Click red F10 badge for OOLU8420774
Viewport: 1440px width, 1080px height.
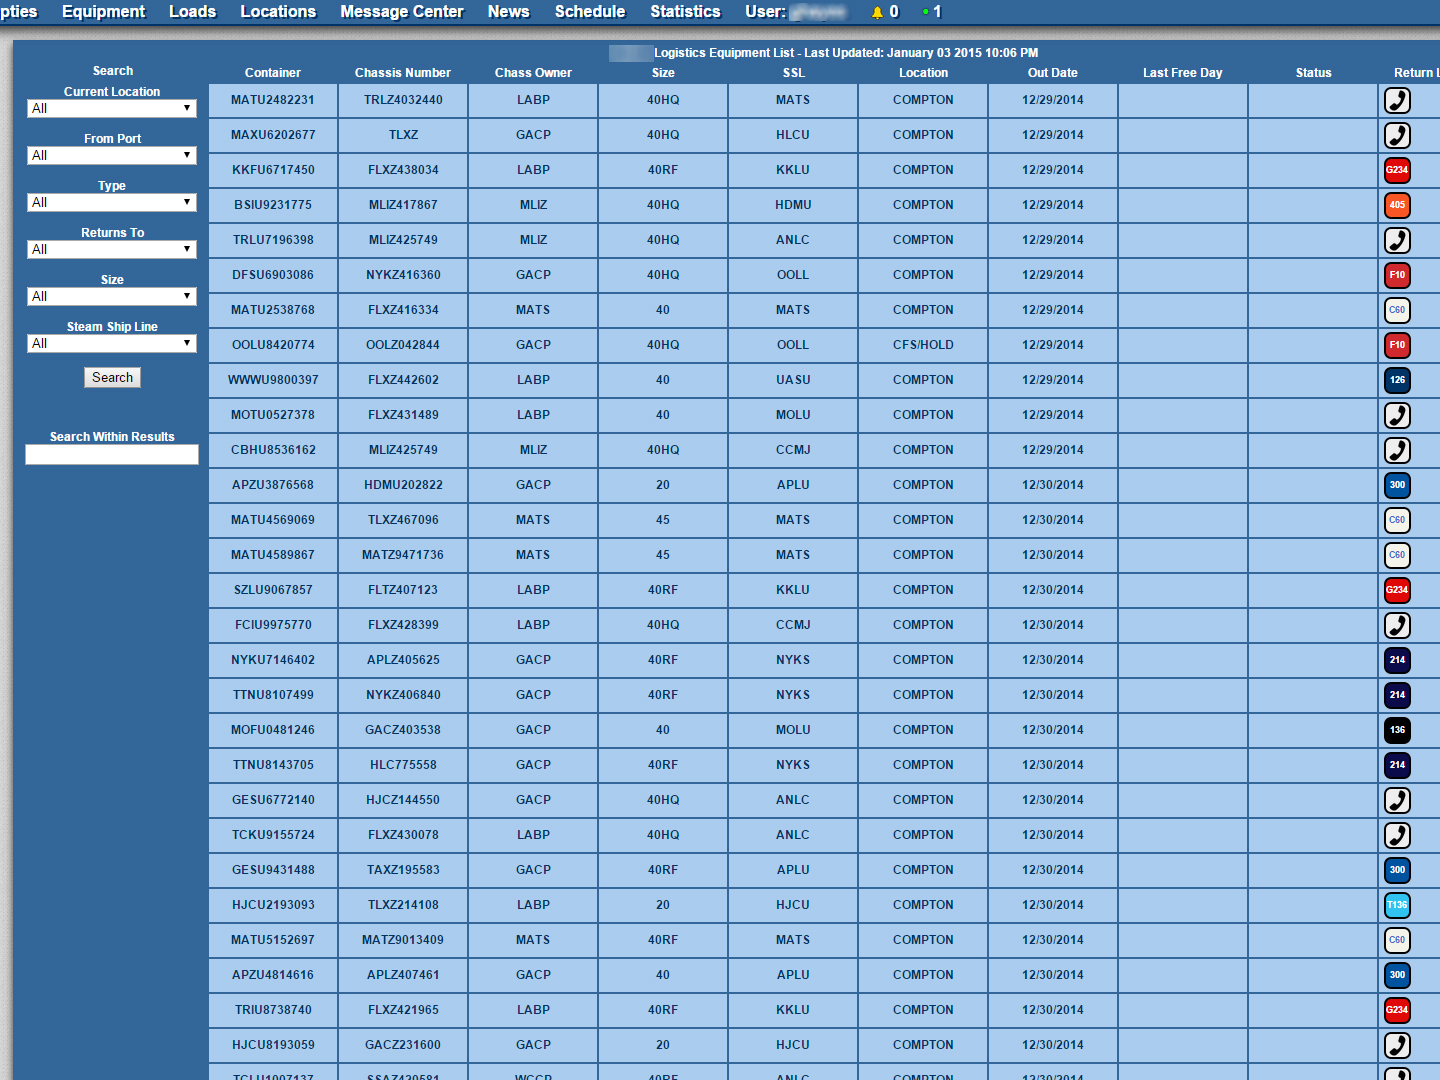click(1397, 345)
